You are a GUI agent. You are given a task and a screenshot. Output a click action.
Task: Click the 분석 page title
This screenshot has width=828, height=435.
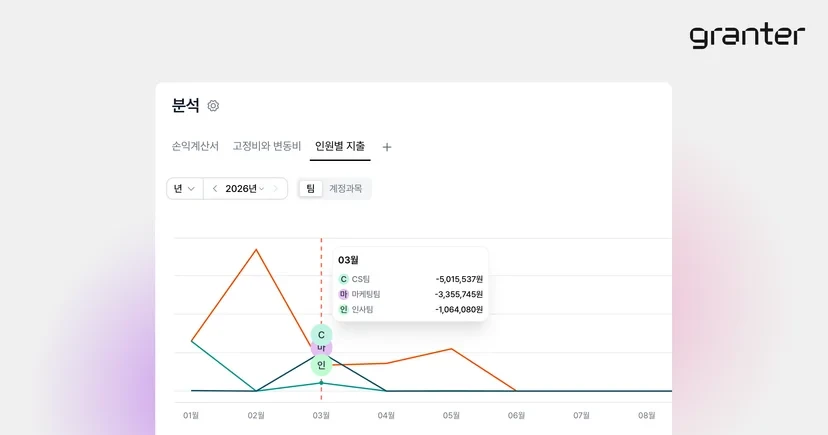(185, 106)
